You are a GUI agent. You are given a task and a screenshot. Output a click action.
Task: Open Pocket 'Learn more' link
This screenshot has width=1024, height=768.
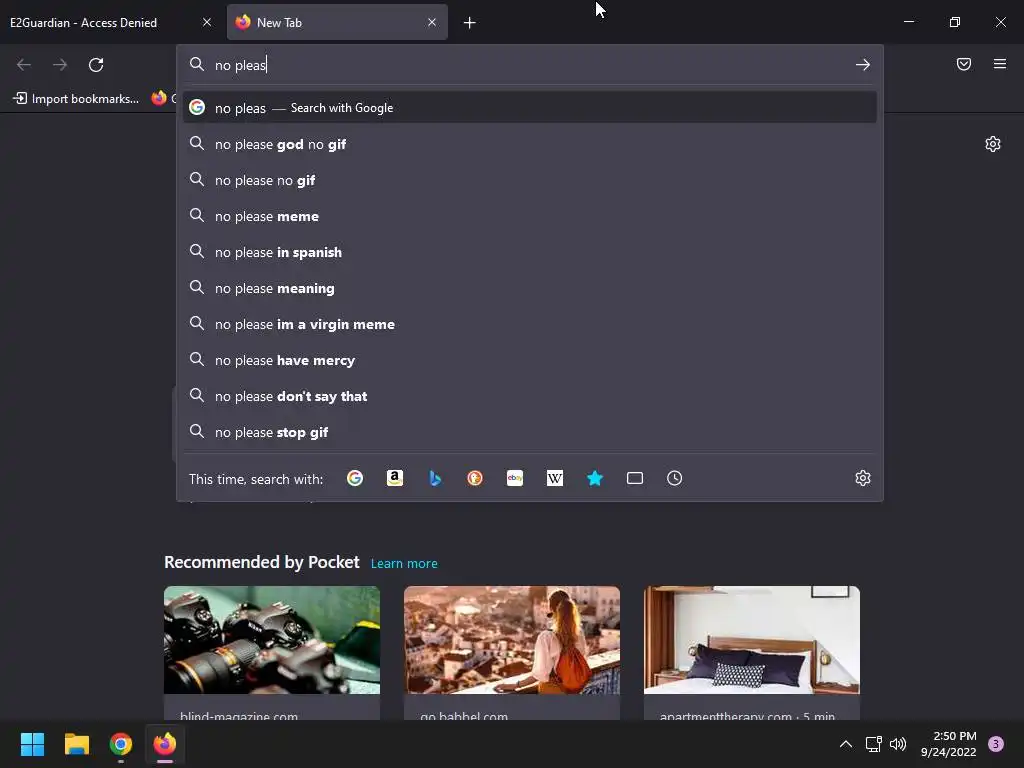coord(404,564)
